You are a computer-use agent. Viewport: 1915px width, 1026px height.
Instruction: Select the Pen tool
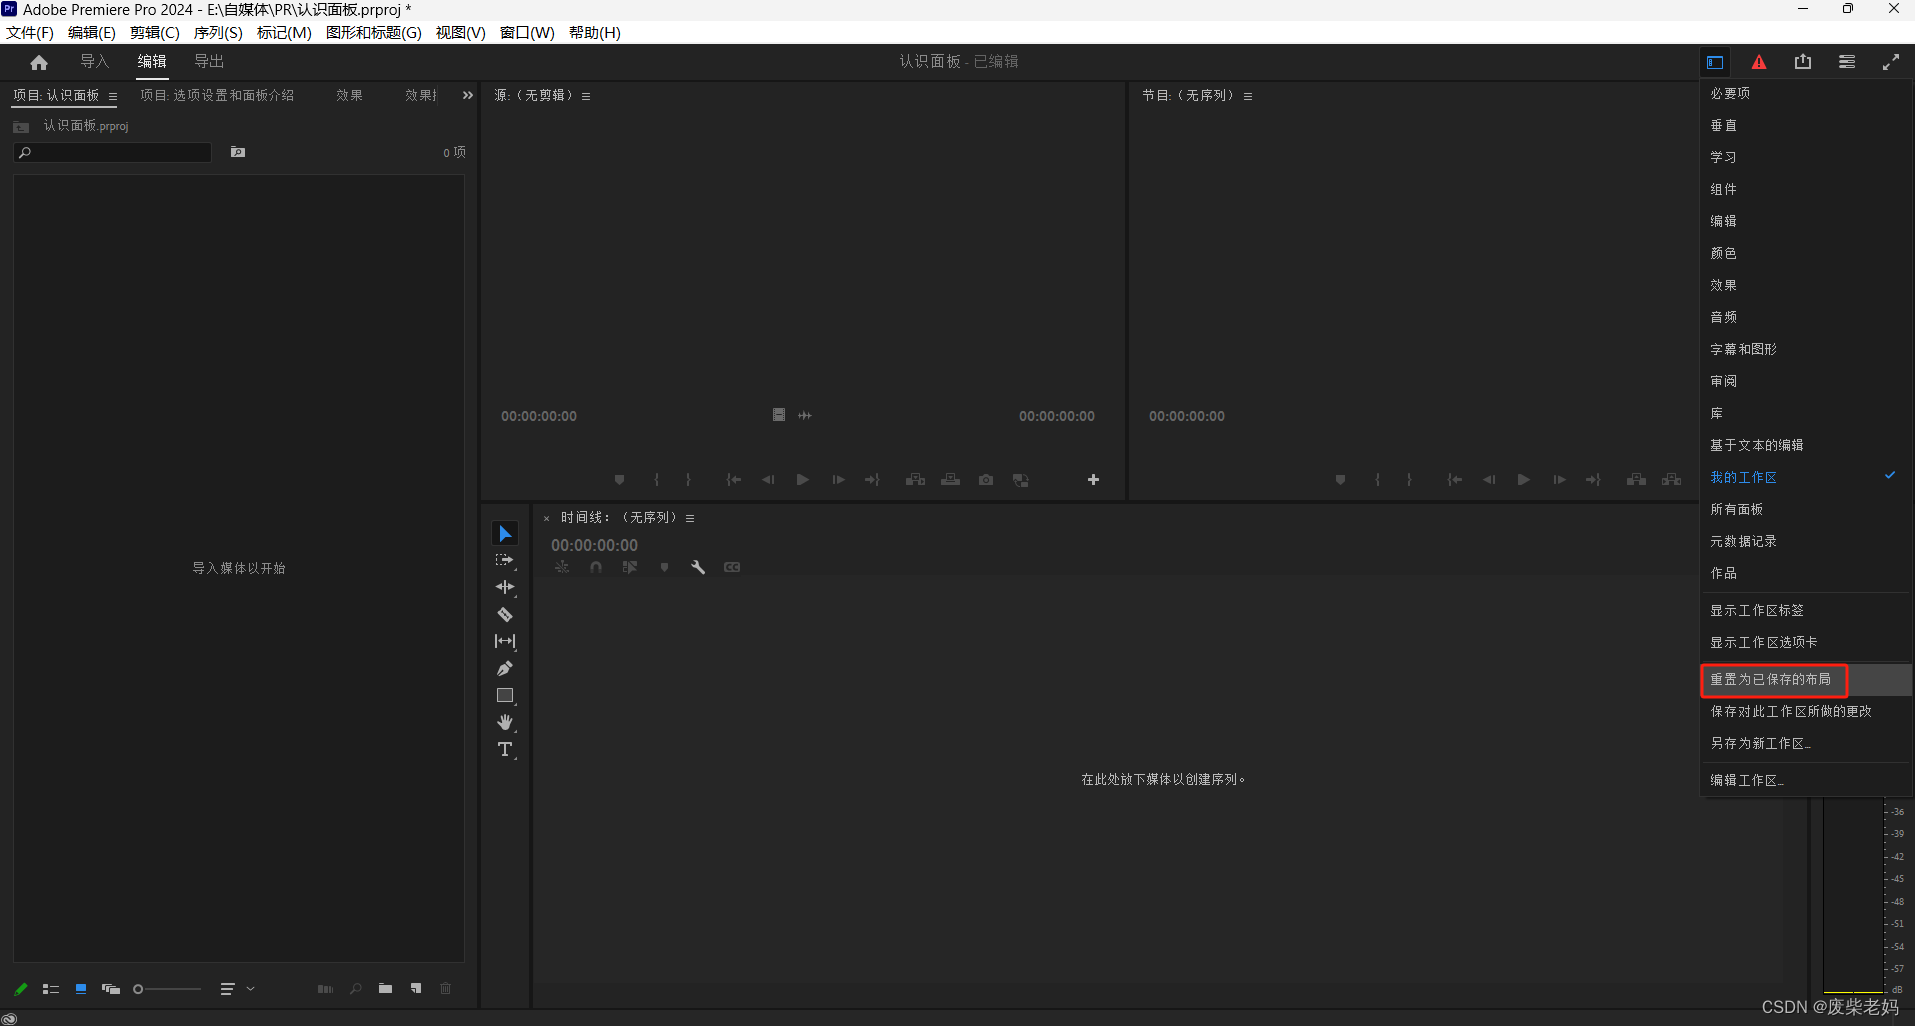(505, 669)
